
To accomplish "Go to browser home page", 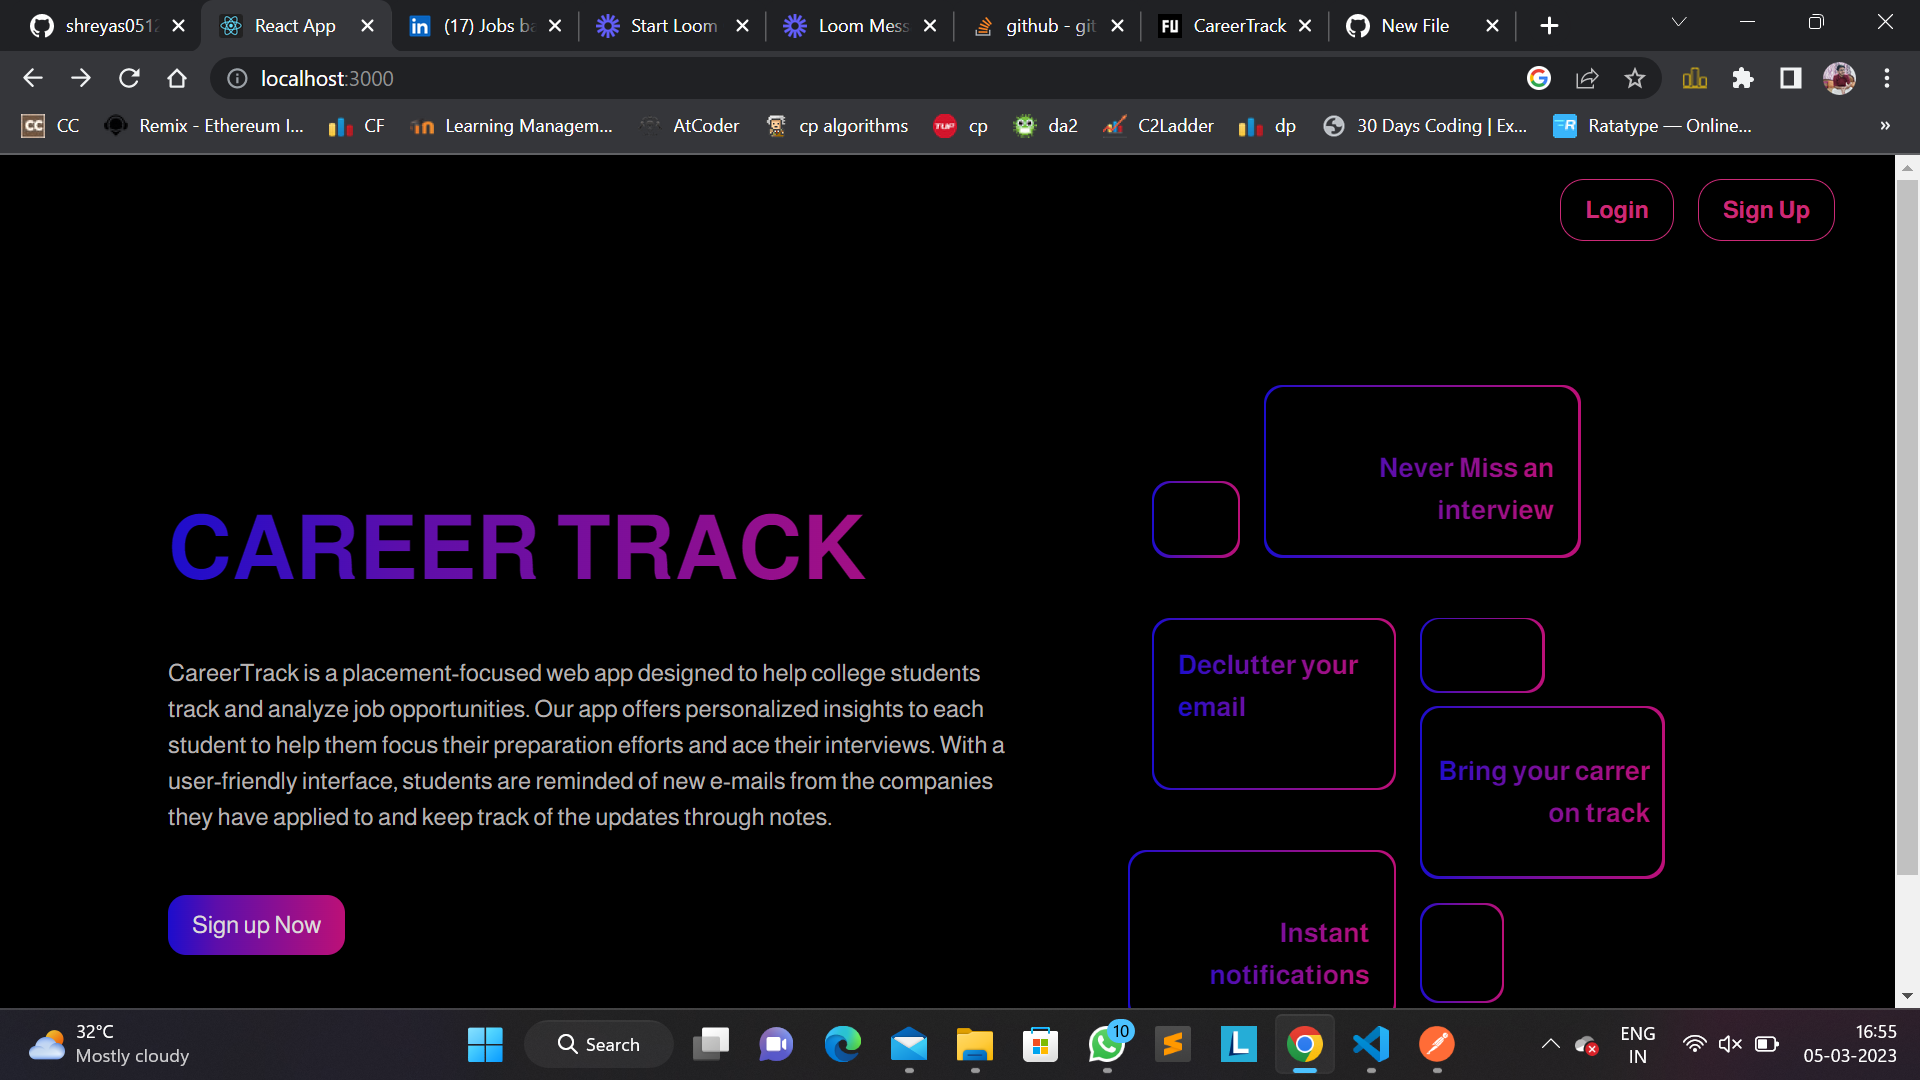I will pos(177,78).
